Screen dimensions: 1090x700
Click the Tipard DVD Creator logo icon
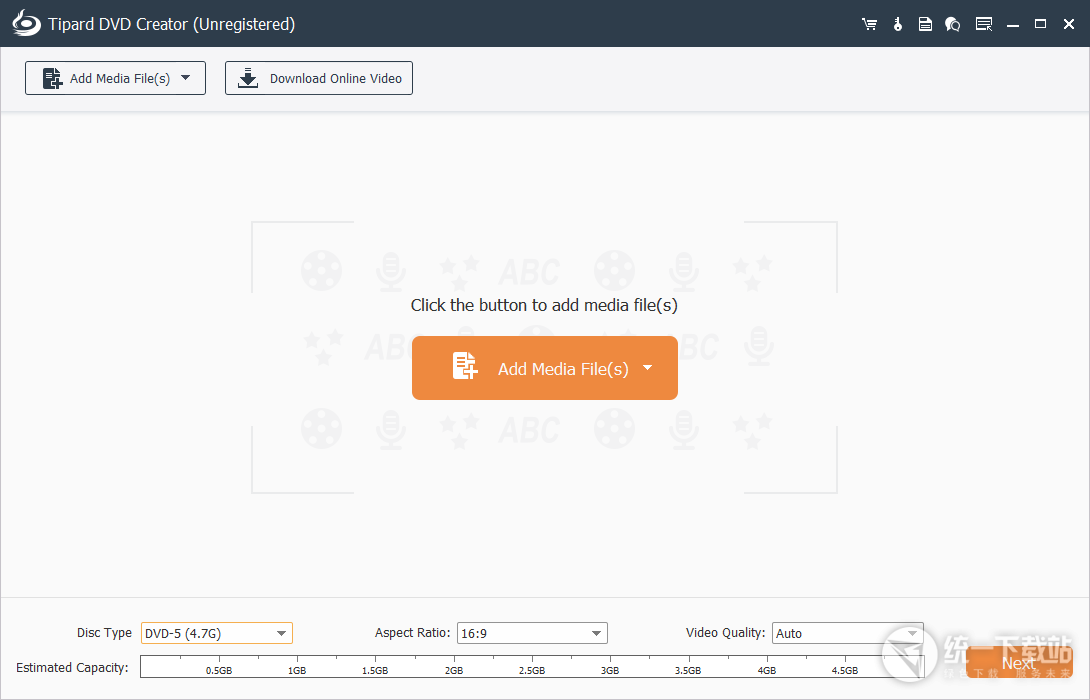(26, 24)
